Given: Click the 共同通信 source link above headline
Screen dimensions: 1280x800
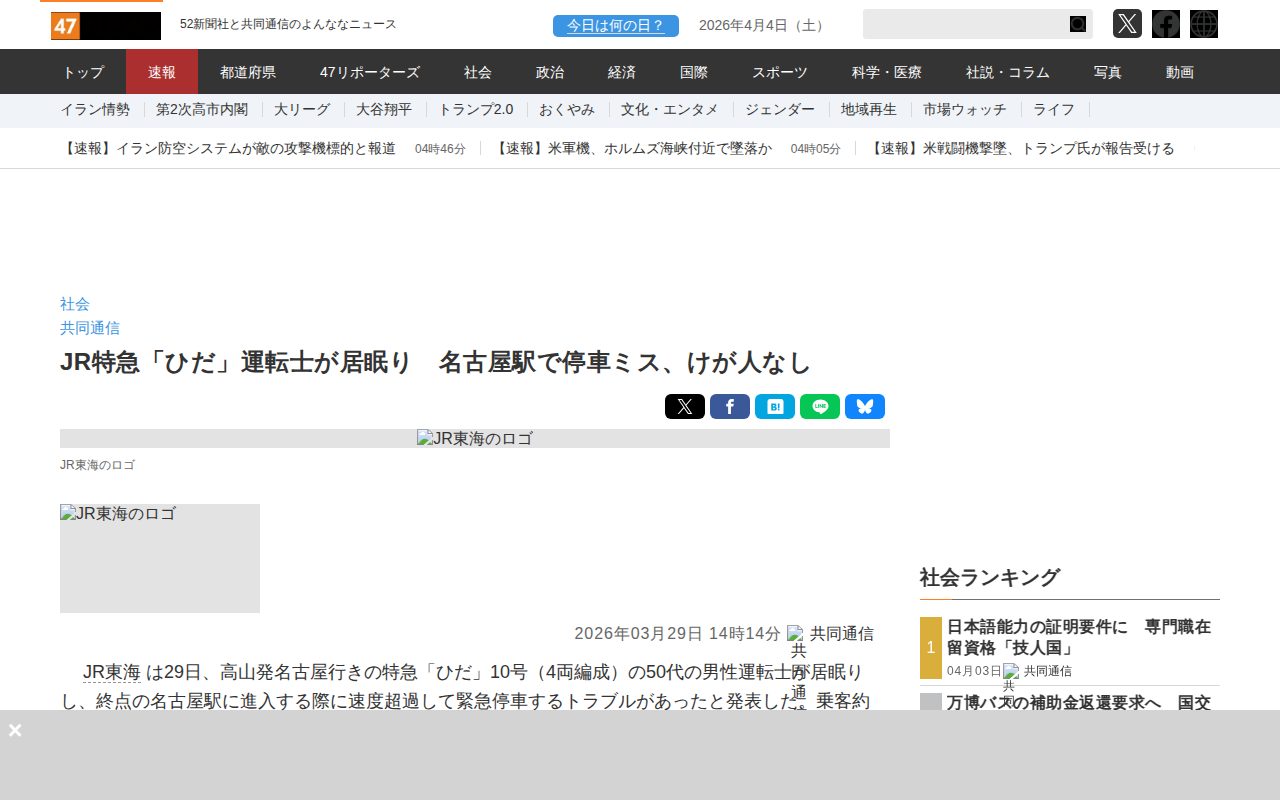Looking at the screenshot, I should 90,328.
